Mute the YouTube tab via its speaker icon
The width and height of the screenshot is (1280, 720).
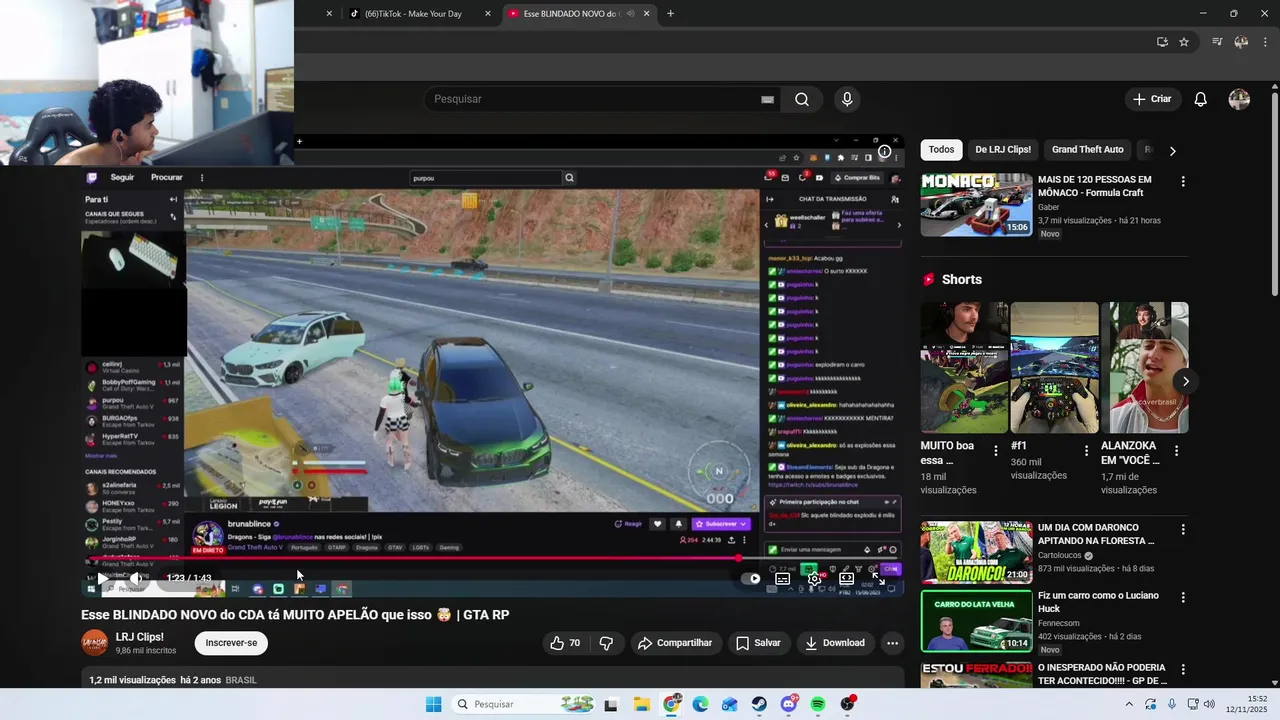click(632, 14)
